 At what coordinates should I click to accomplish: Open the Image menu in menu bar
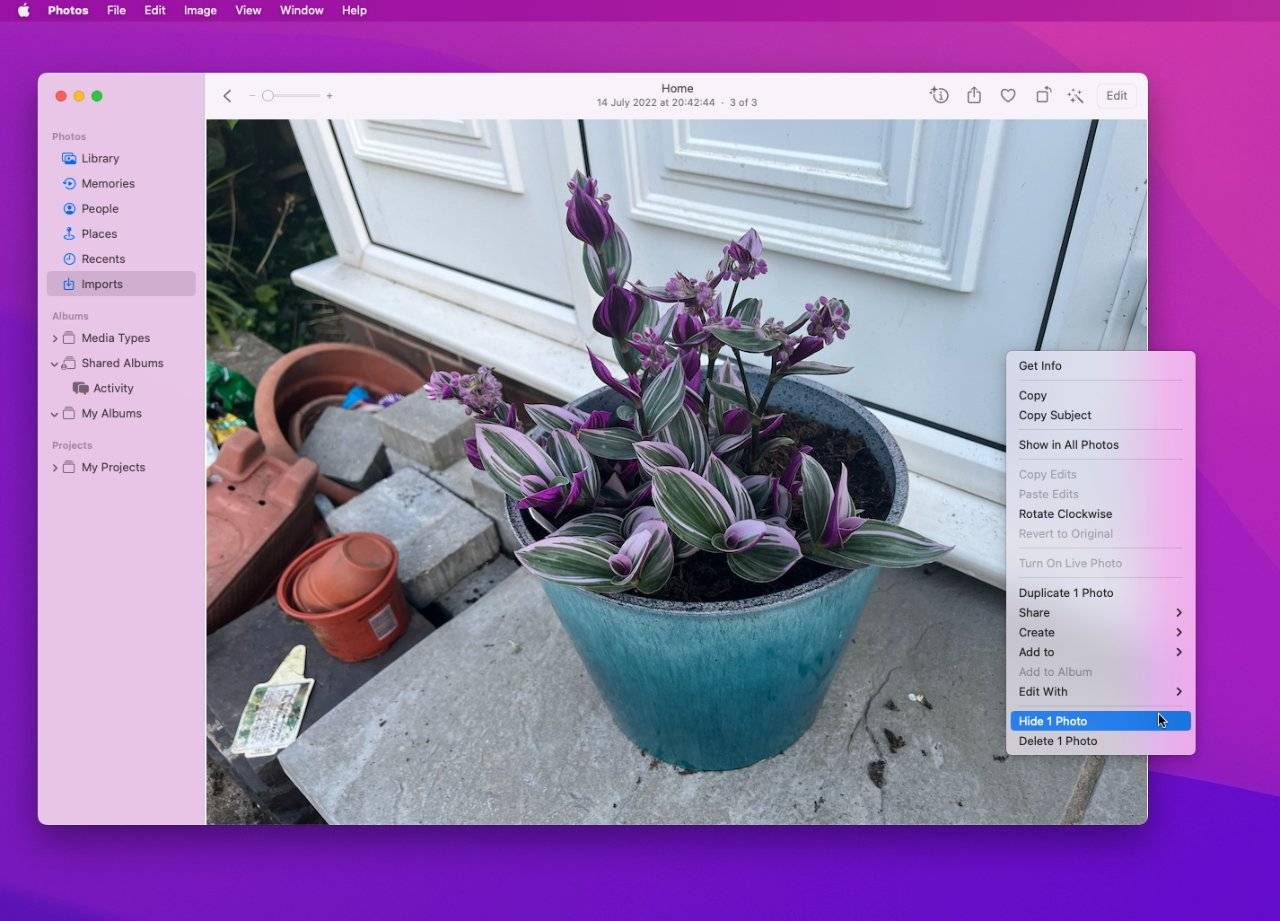point(200,10)
